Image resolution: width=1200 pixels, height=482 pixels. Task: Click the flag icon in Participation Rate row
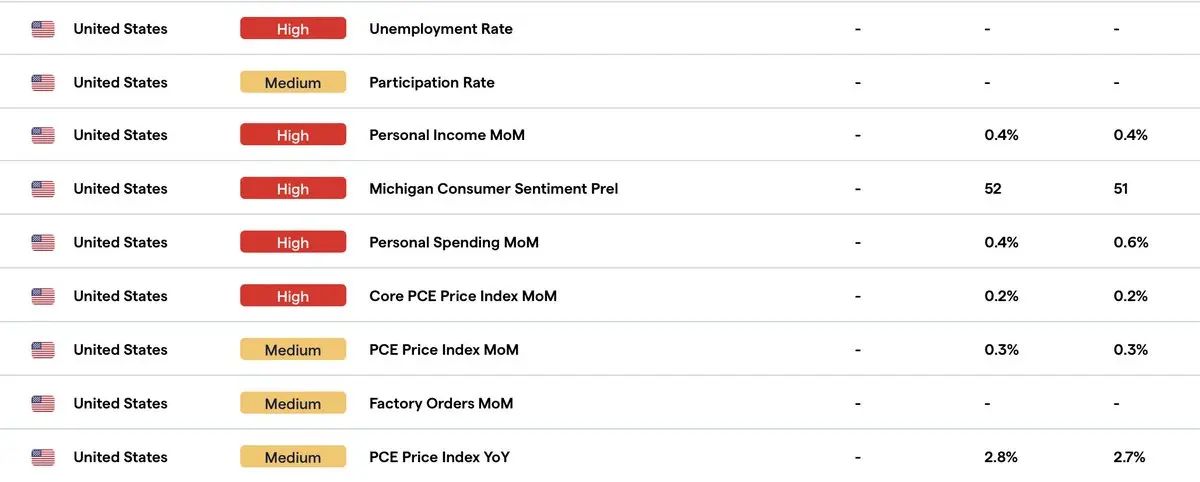43,83
